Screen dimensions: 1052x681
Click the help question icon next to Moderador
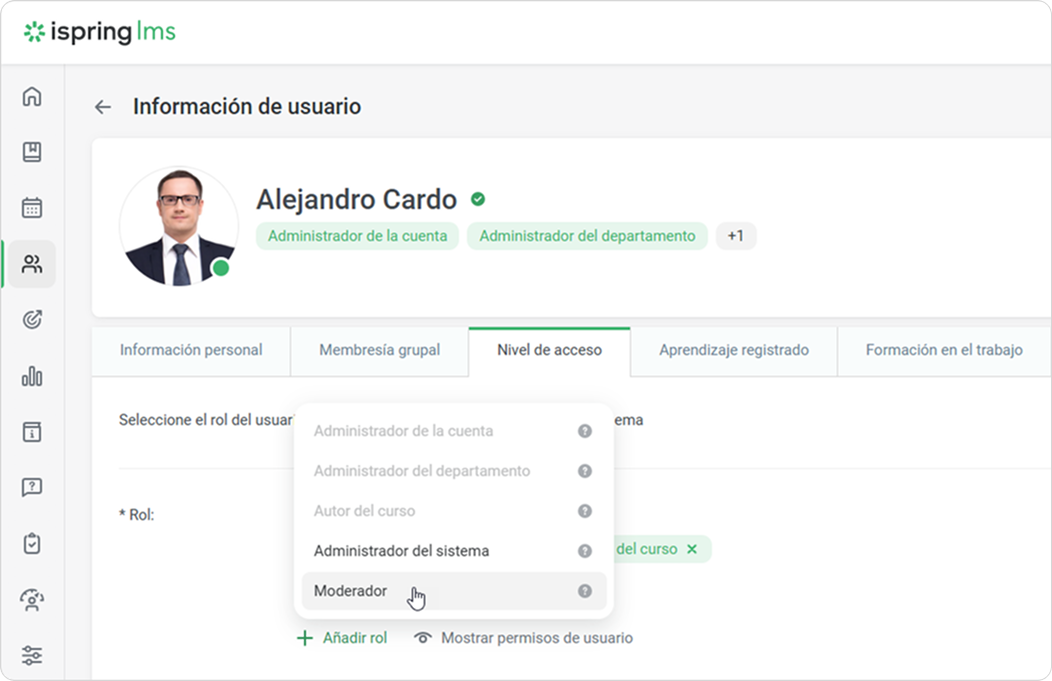(x=585, y=591)
